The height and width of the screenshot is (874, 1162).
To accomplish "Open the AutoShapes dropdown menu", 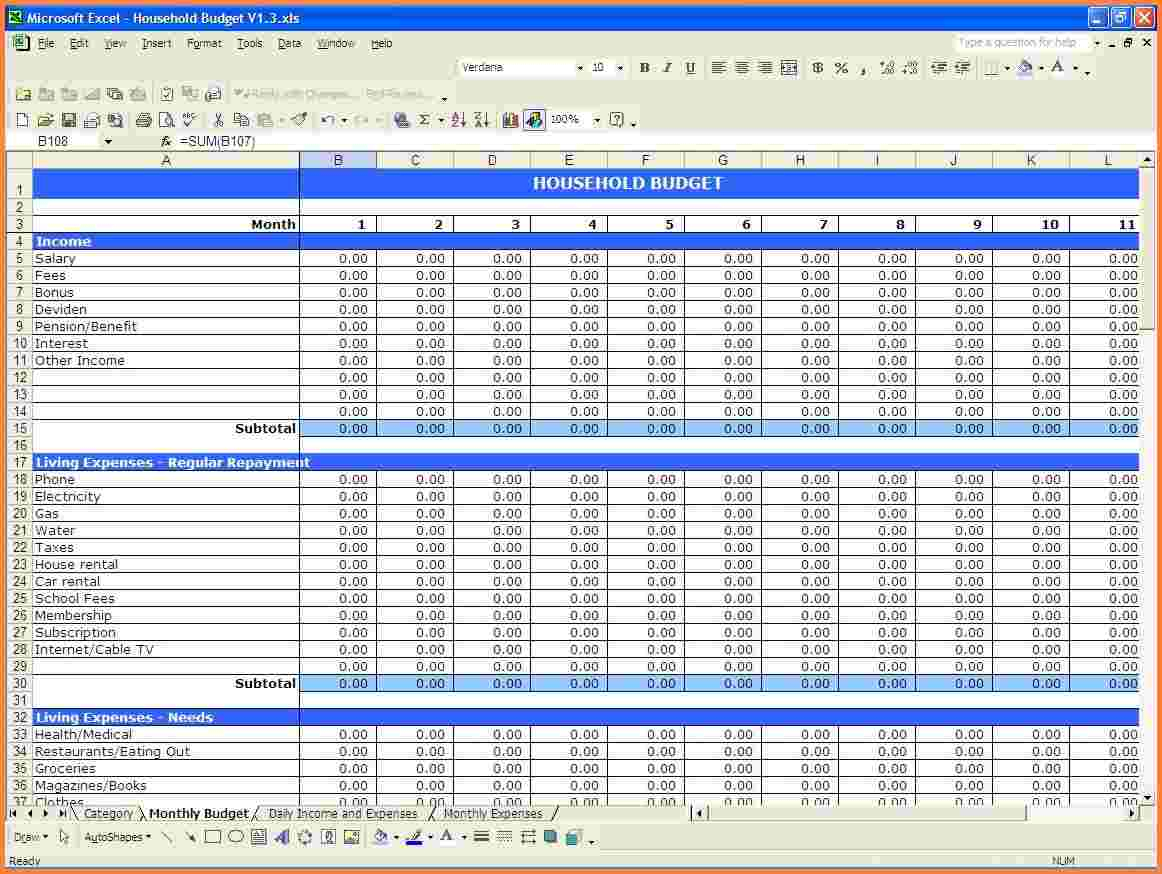I will pos(117,837).
